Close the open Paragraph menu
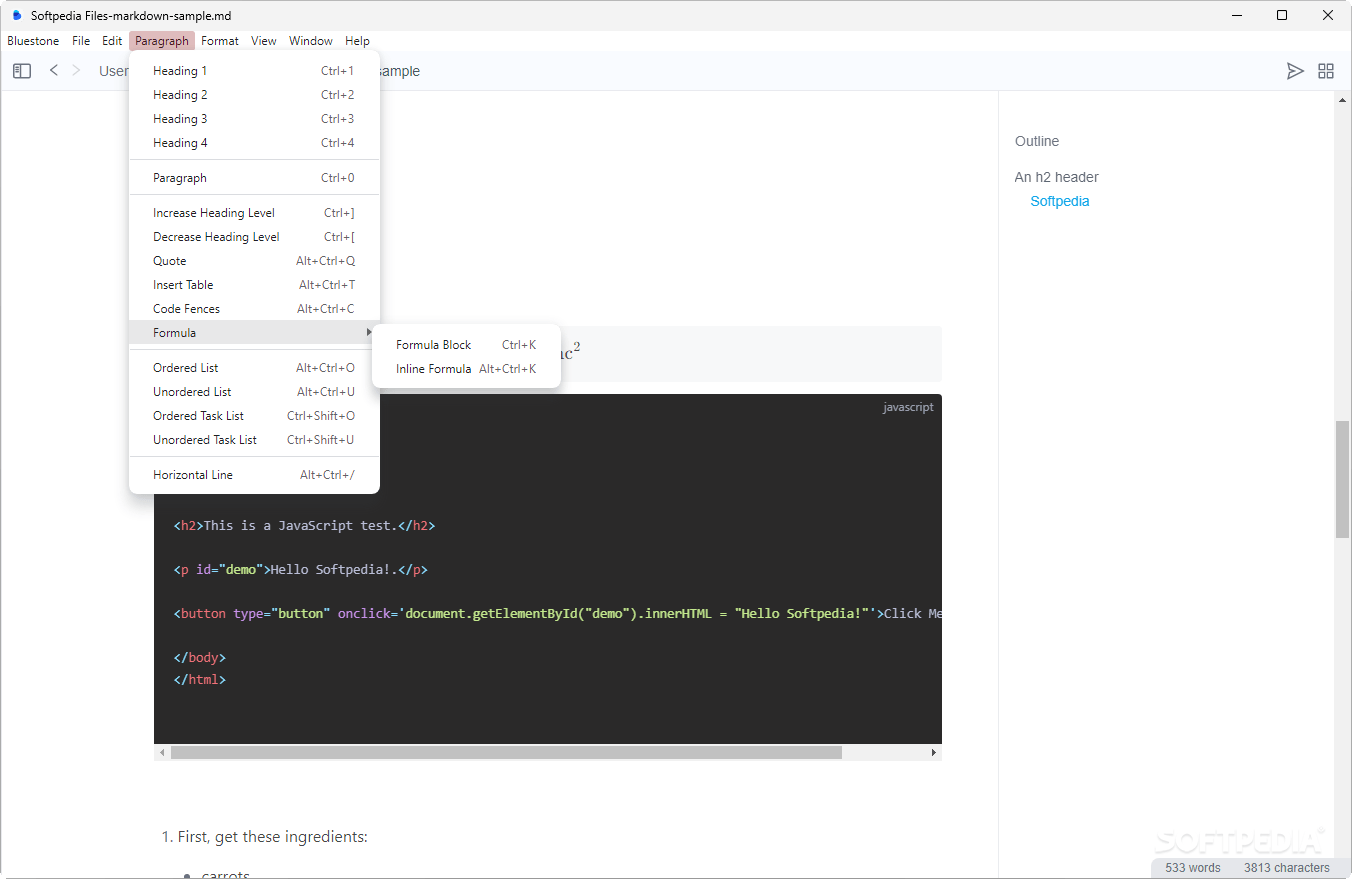1352x879 pixels. point(162,41)
